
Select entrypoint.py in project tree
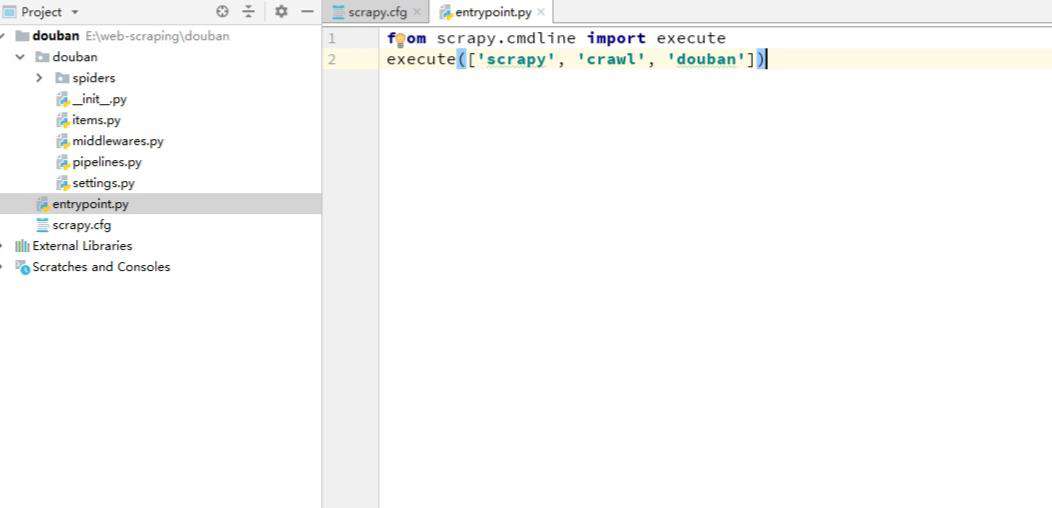91,204
